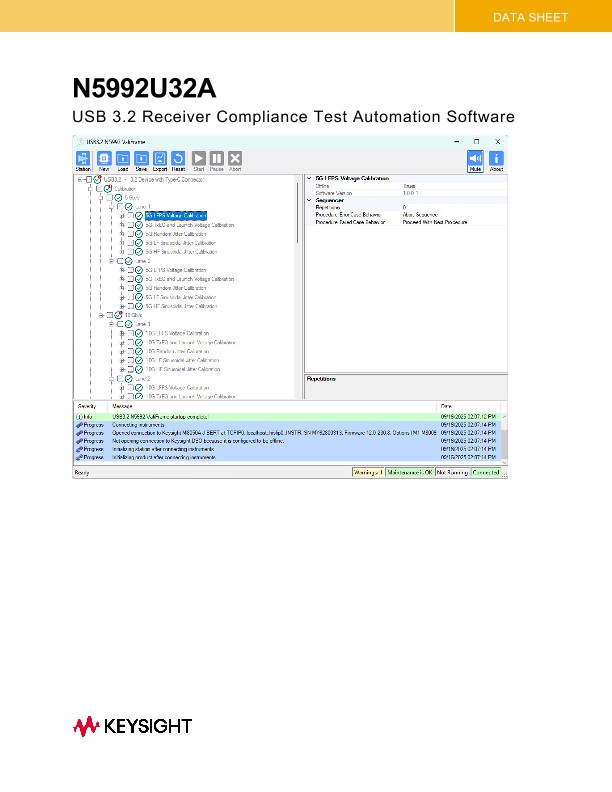Collapse the USB3.2 root tree node

[80, 179]
